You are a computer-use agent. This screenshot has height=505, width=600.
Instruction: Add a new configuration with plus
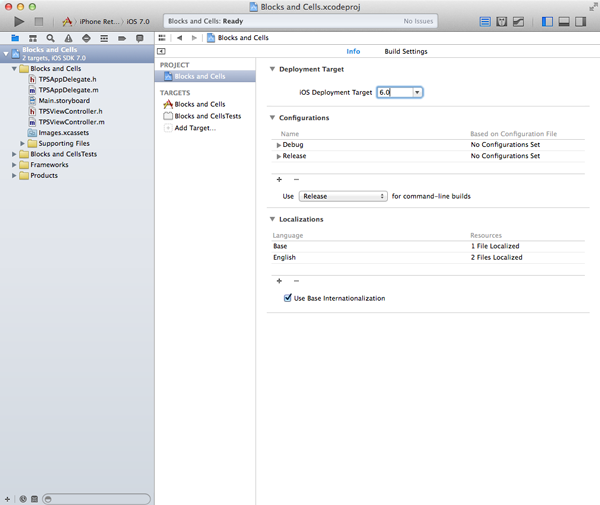click(279, 179)
